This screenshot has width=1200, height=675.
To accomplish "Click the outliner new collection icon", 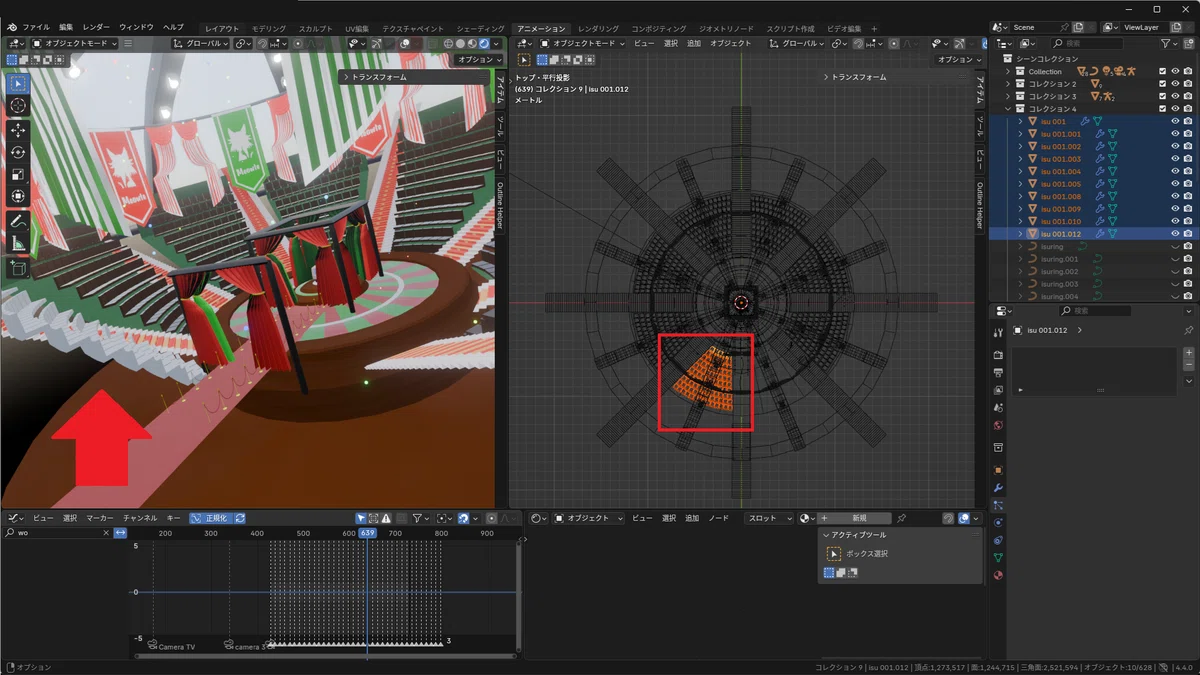I will [1188, 44].
